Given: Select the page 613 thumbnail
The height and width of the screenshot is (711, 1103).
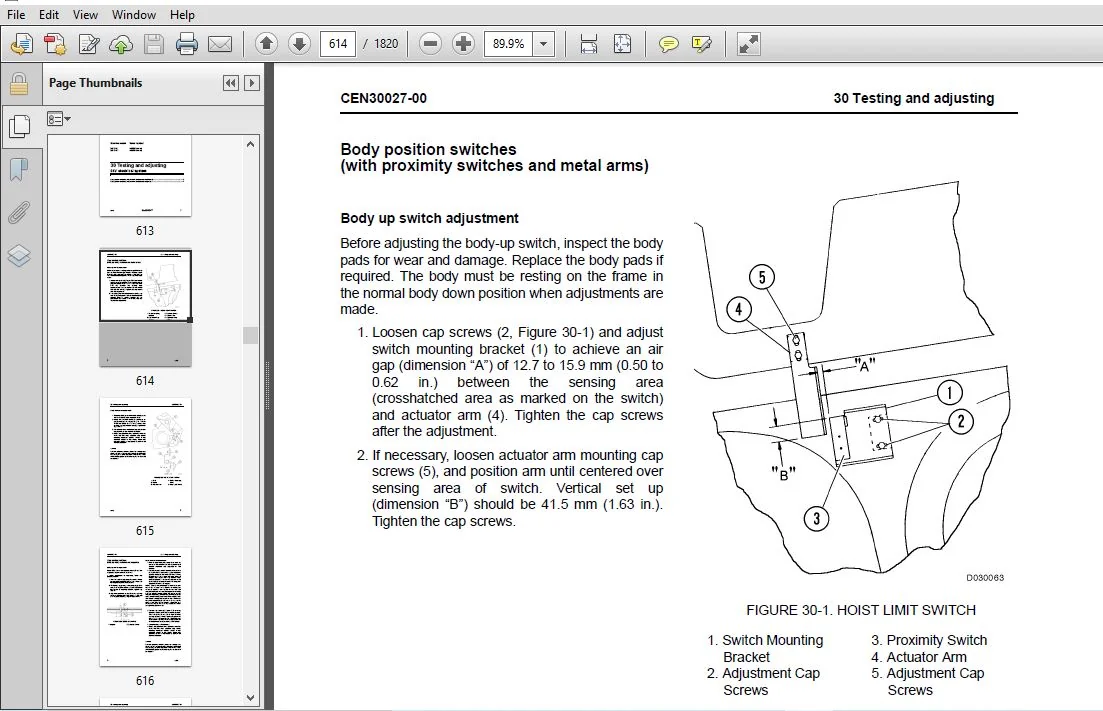Looking at the screenshot, I should click(x=145, y=175).
